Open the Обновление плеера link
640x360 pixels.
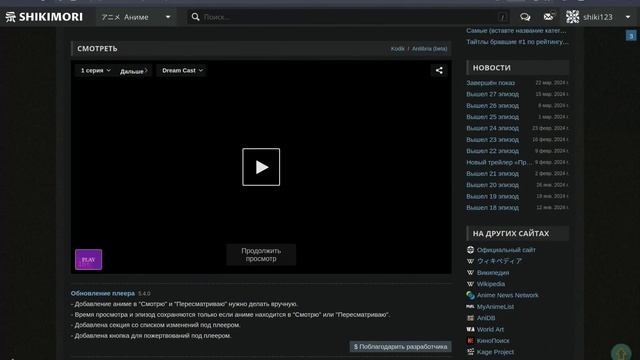pos(102,293)
